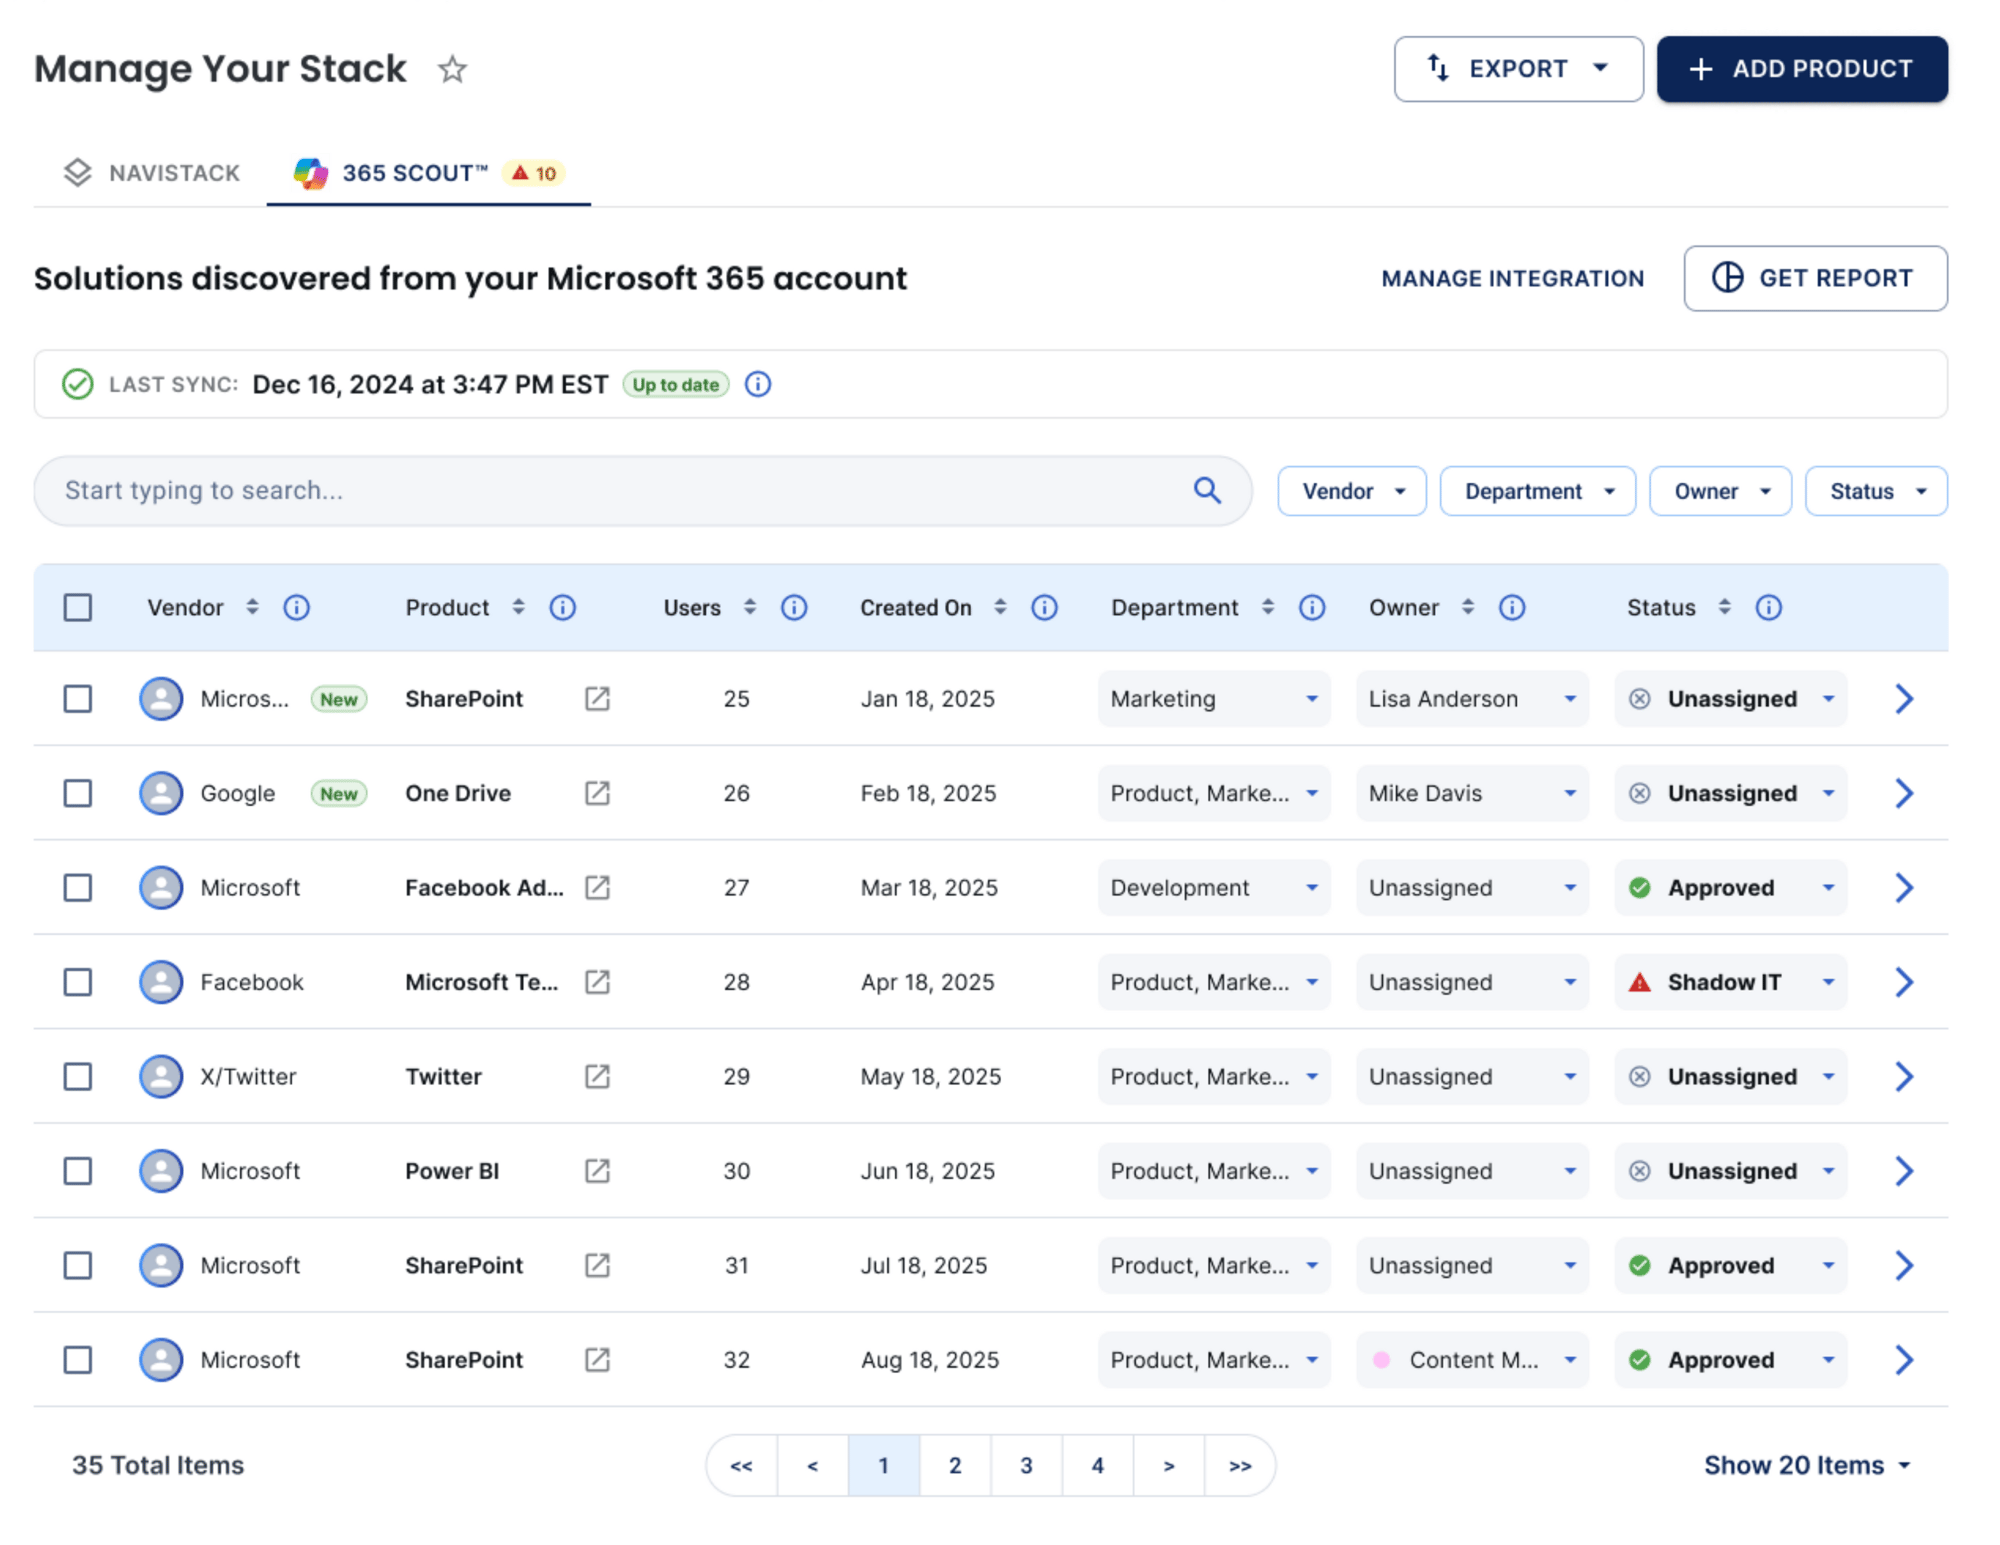
Task: Select all rows with header checkbox
Action: pos(78,607)
